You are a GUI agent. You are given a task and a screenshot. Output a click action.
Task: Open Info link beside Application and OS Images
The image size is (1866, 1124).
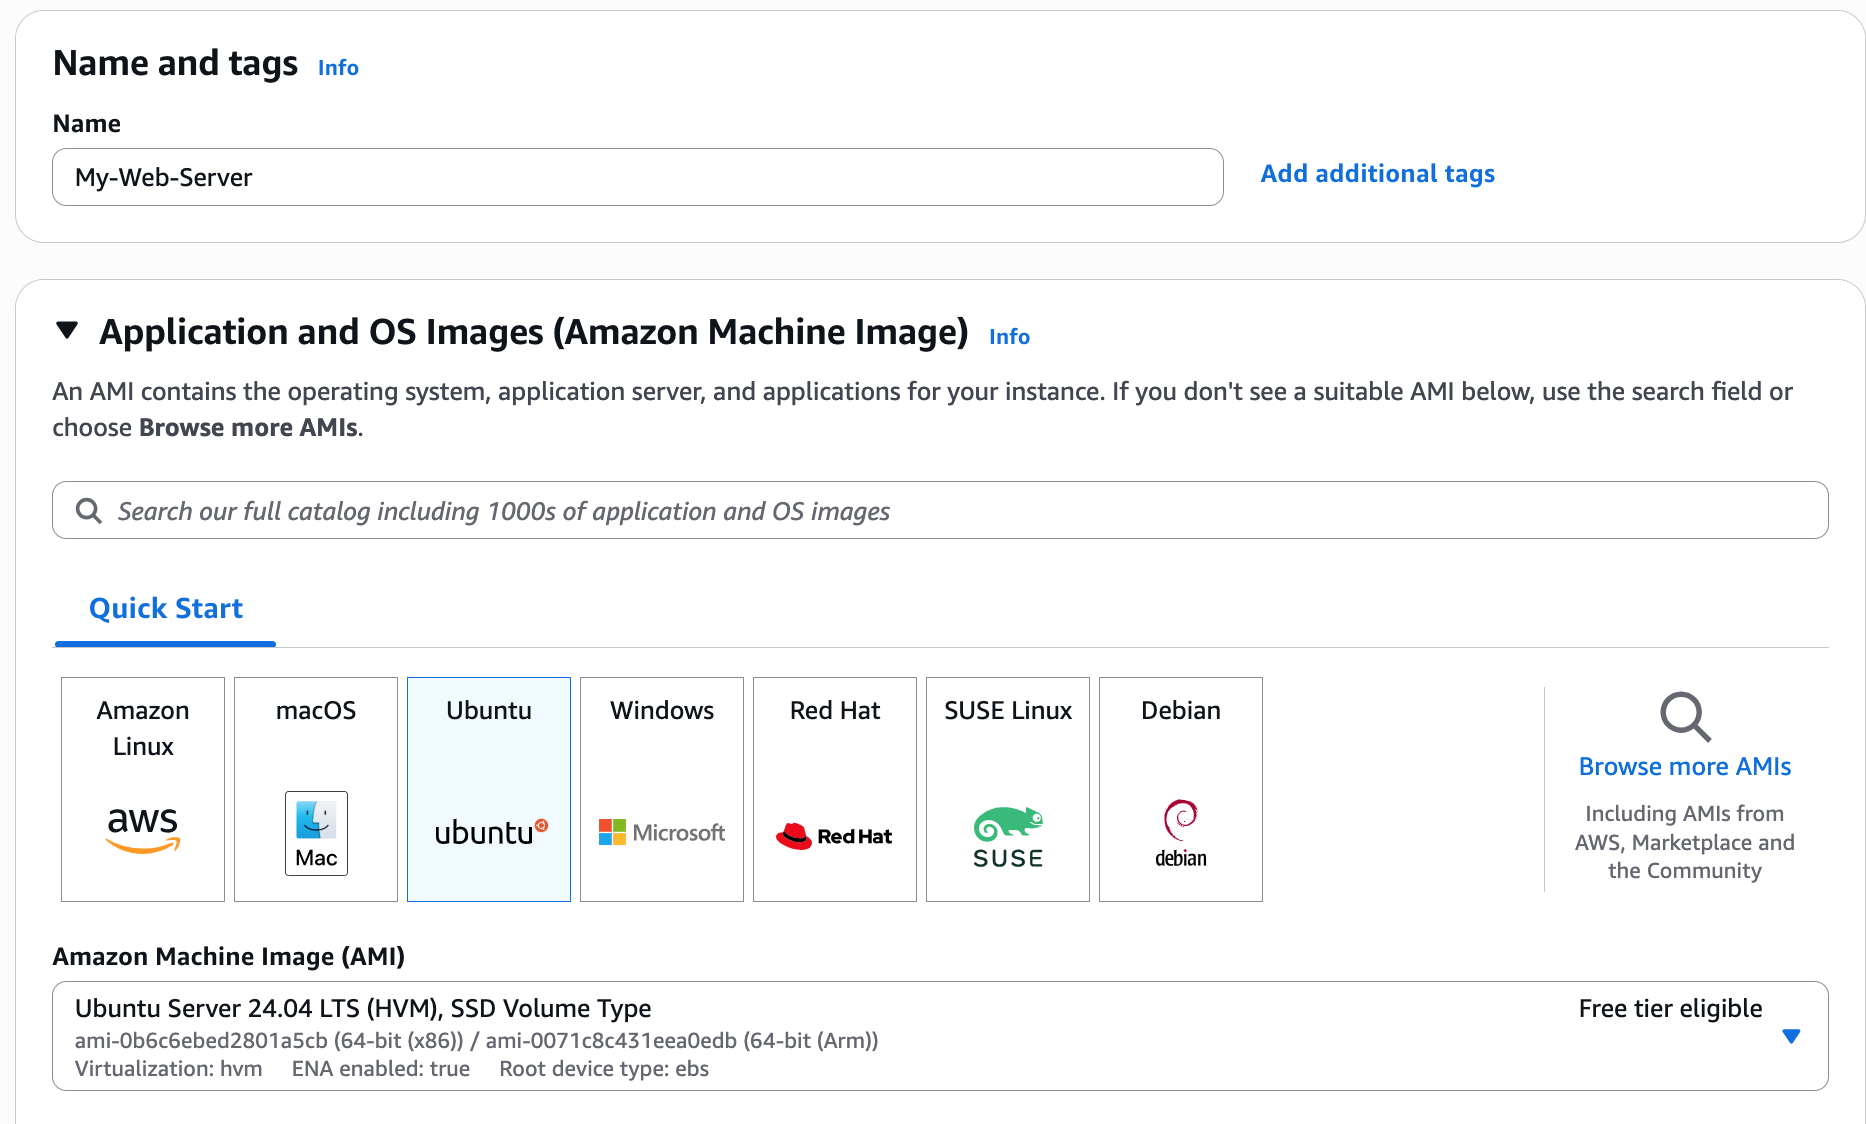point(1009,336)
